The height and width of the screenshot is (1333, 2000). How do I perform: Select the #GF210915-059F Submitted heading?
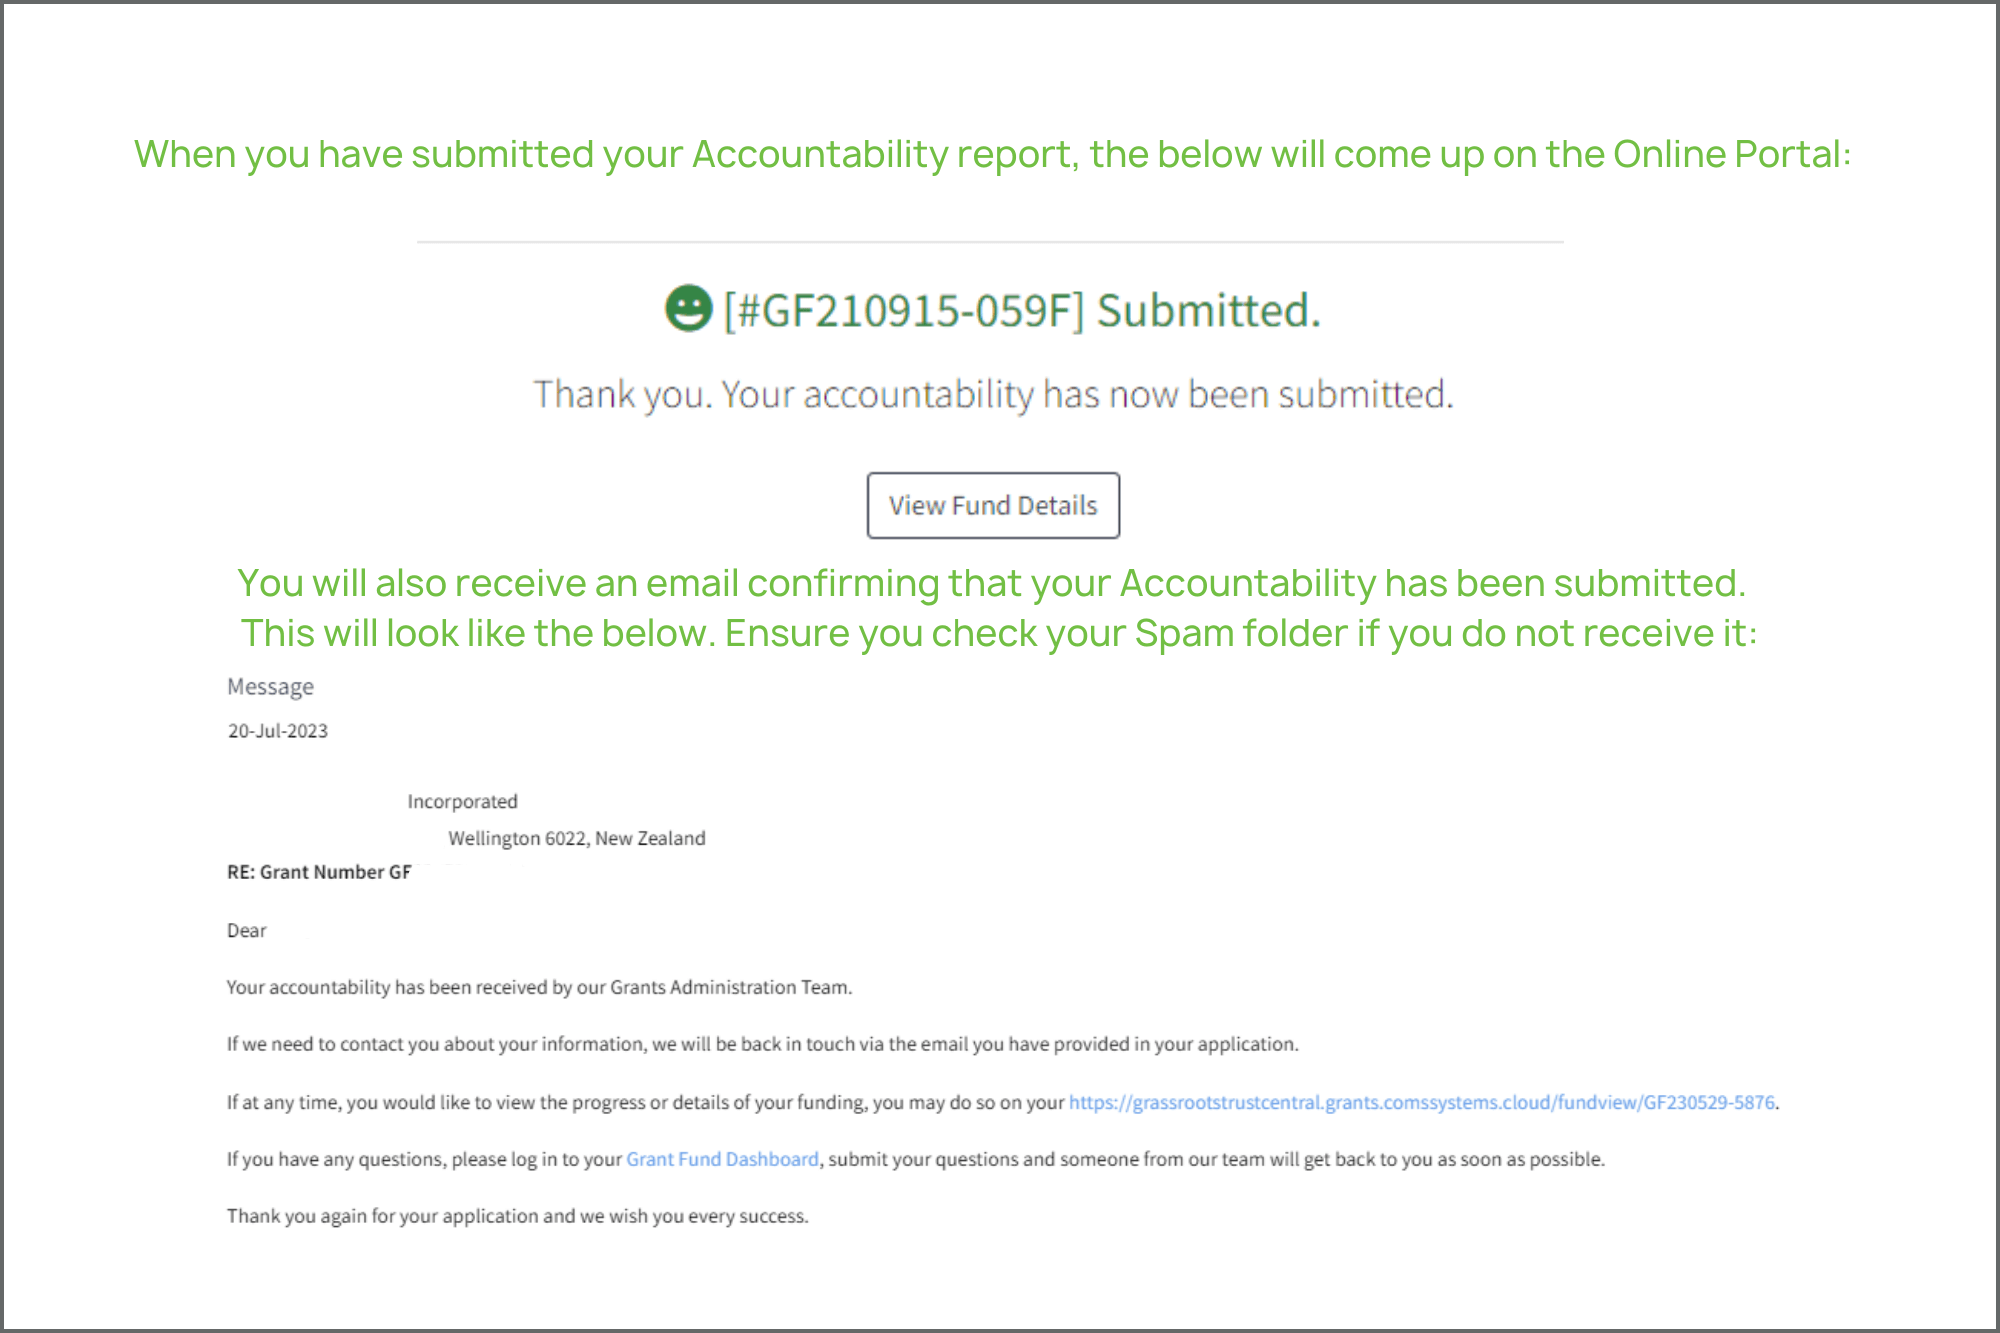1021,310
